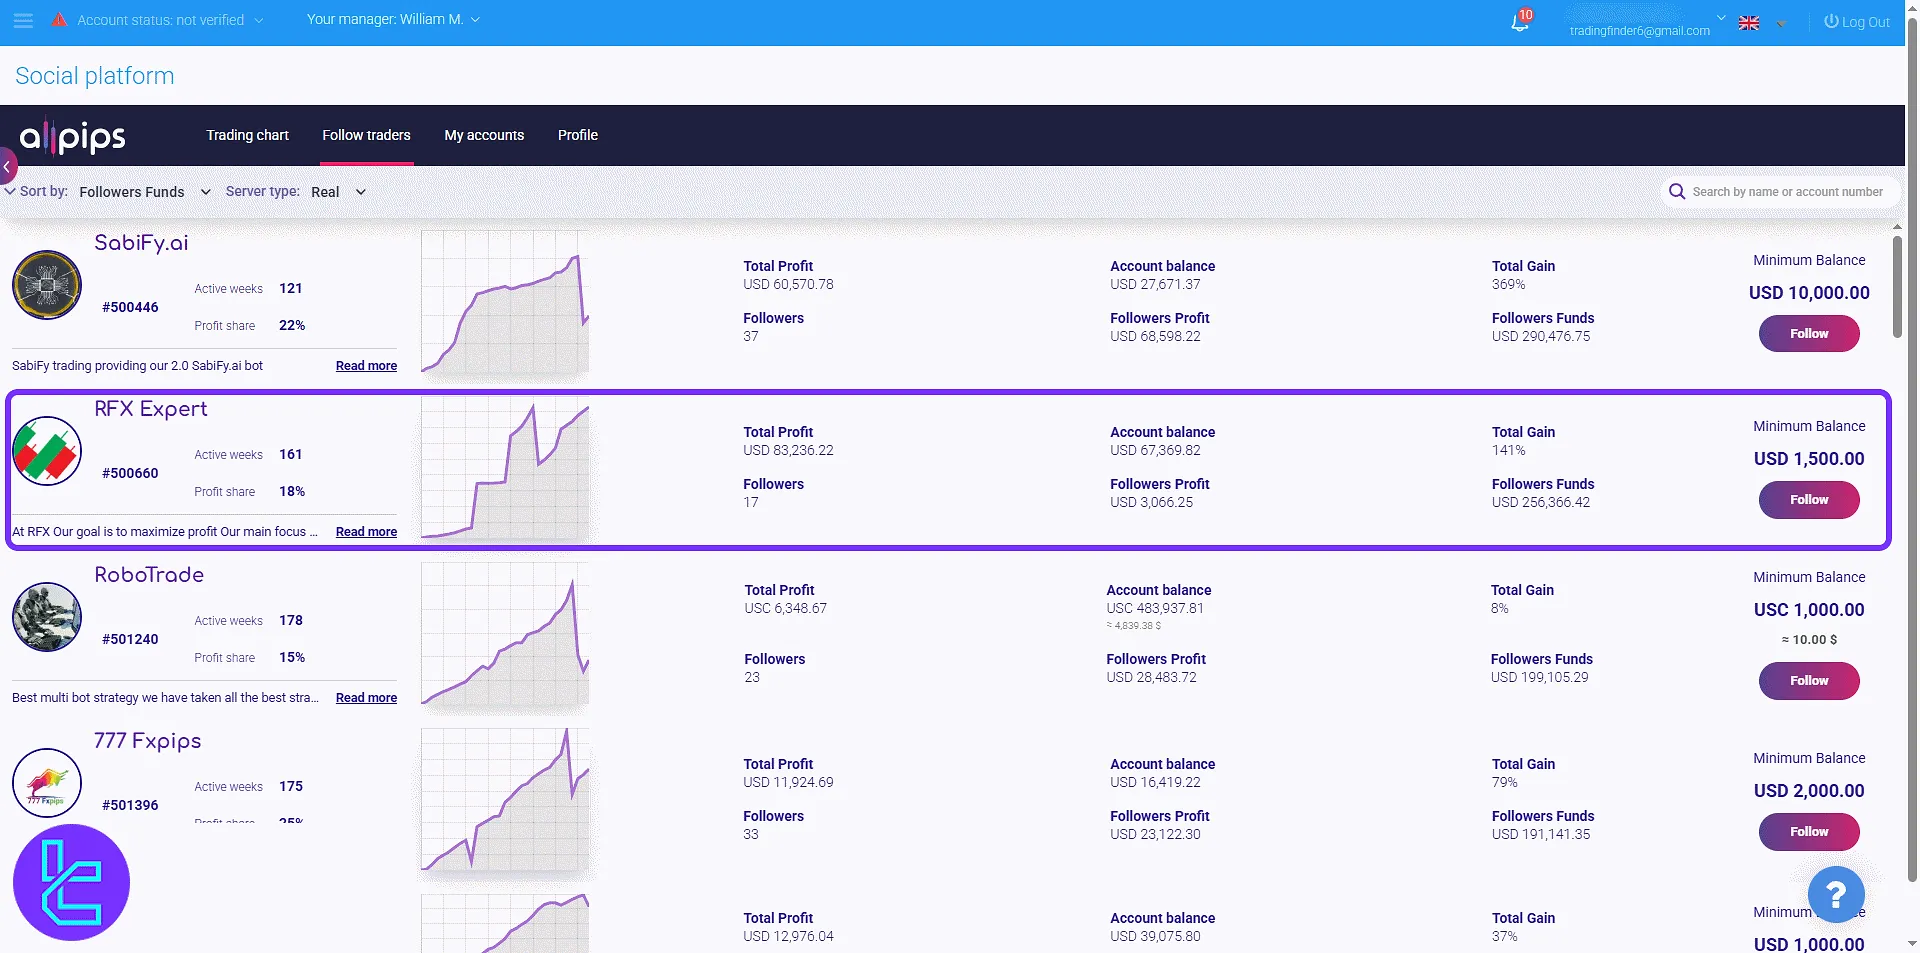Viewport: 1920px width, 953px height.
Task: Follow the 777 Fxpips trader
Action: (1809, 832)
